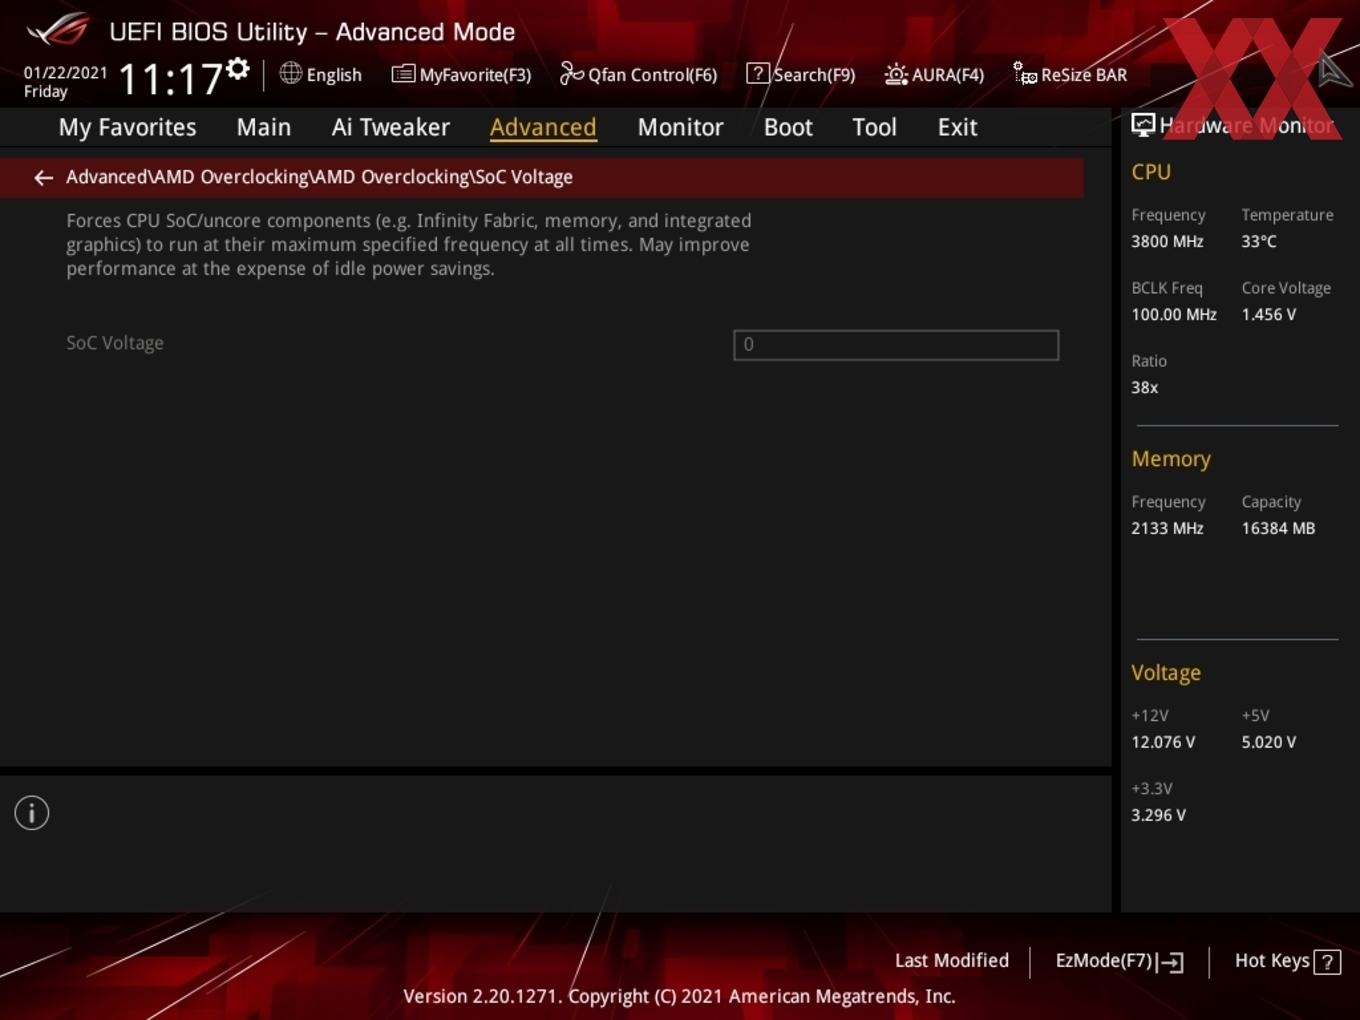This screenshot has width=1360, height=1020.
Task: Select the Advanced tab
Action: [x=543, y=127]
